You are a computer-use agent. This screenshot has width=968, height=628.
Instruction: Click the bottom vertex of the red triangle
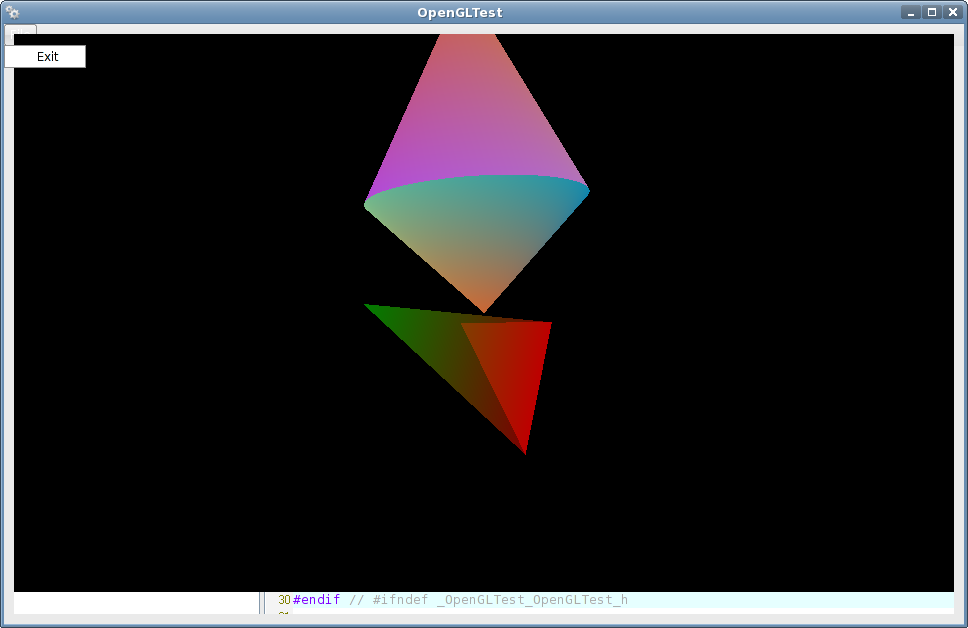pos(525,452)
